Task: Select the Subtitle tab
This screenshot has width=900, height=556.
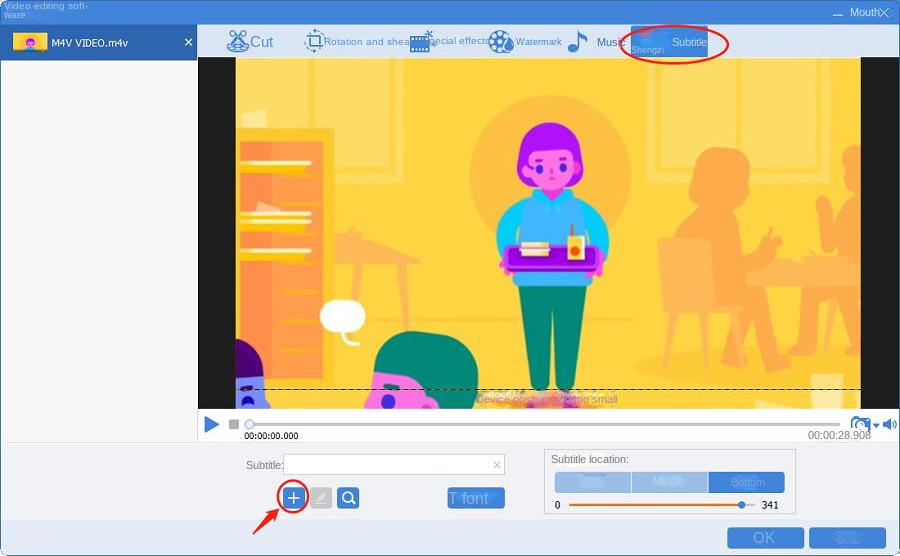Action: coord(670,43)
